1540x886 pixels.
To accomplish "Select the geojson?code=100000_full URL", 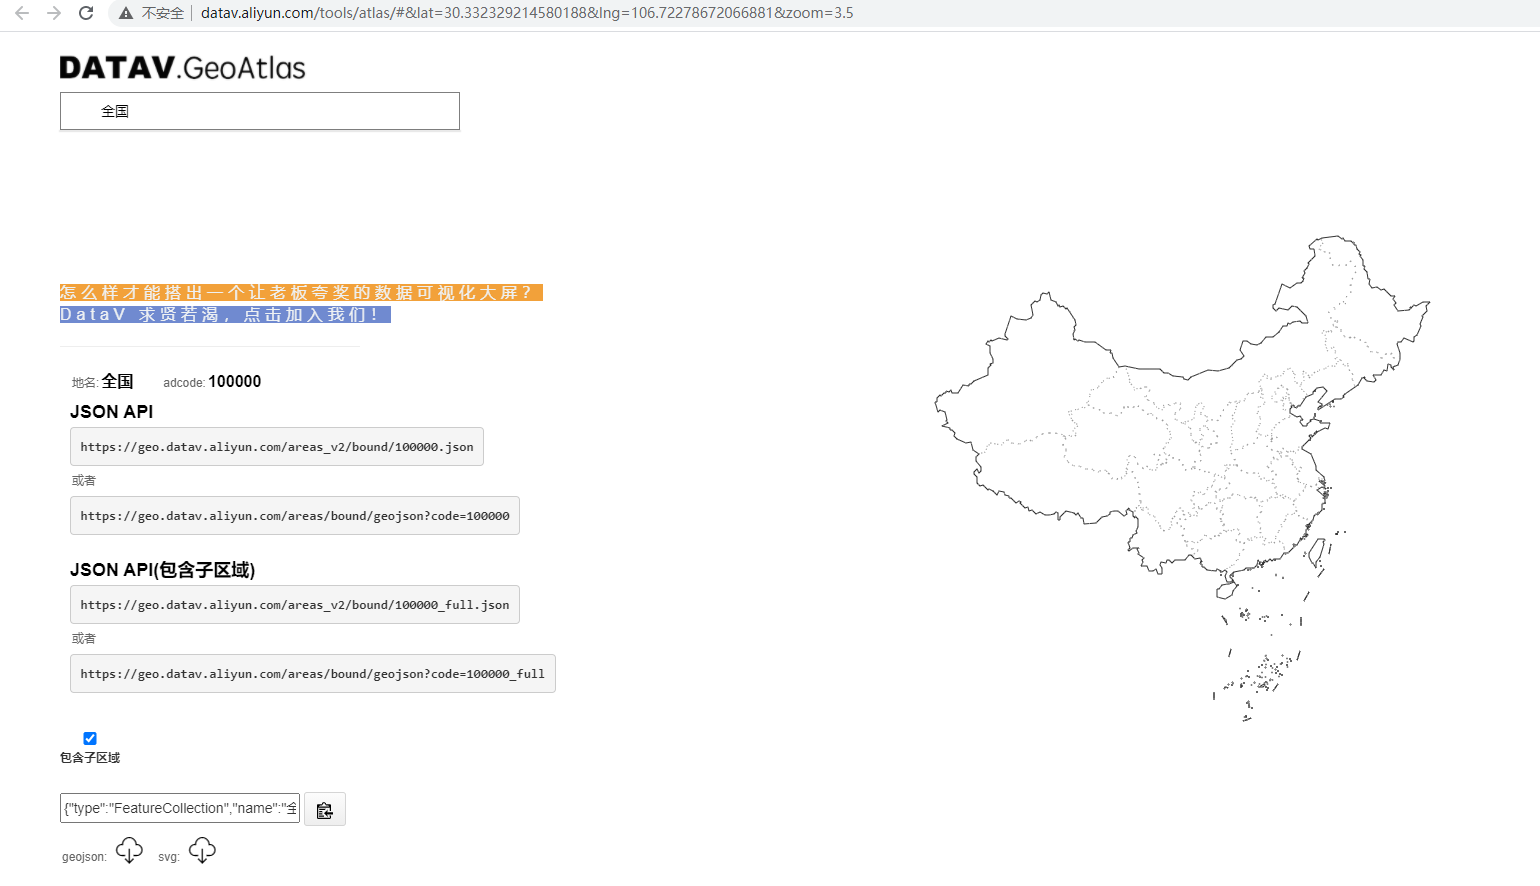I will click(x=313, y=674).
